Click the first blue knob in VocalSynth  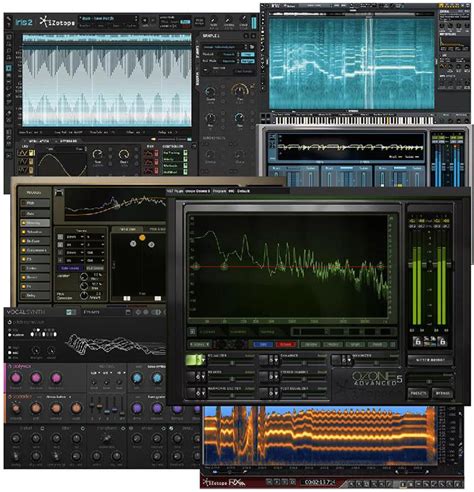(x=136, y=378)
